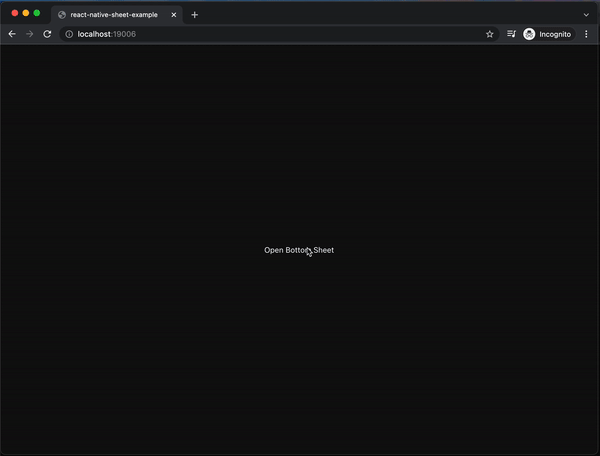600x456 pixels.
Task: Maximize window with the green button
Action: (37, 13)
